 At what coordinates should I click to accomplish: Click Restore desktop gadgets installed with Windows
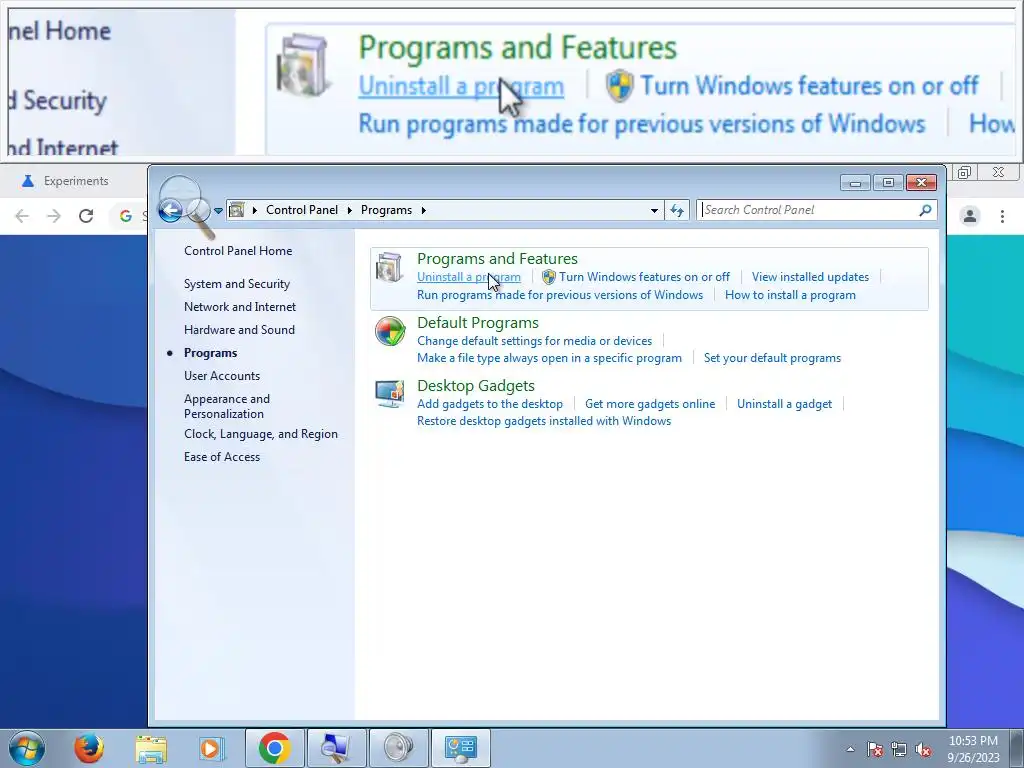click(x=544, y=421)
